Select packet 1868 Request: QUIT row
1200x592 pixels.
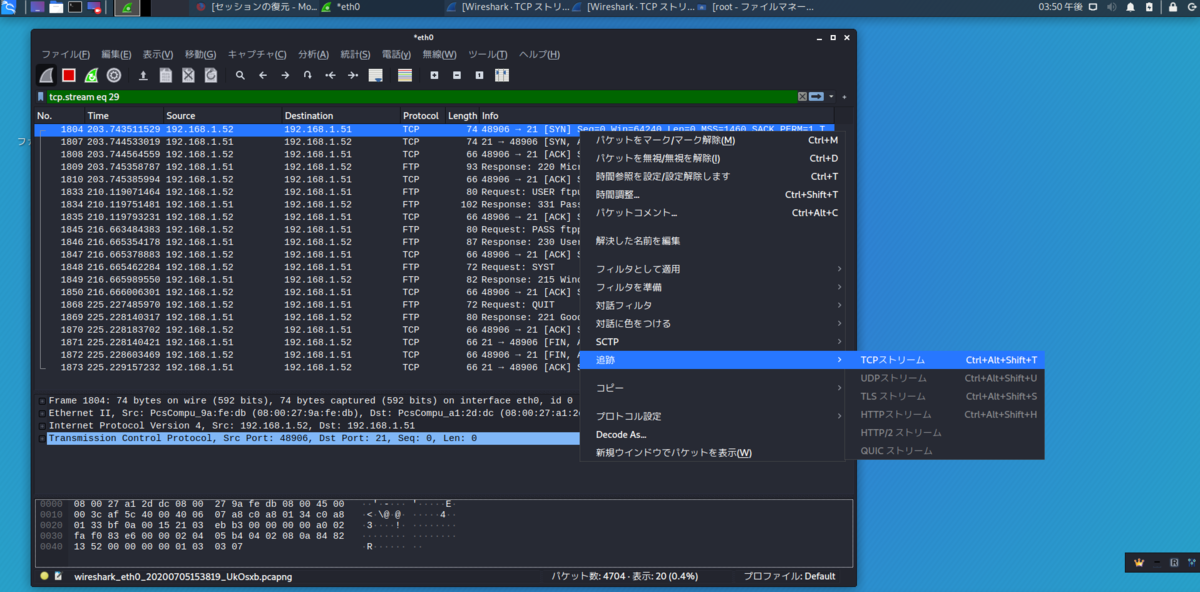[308, 304]
